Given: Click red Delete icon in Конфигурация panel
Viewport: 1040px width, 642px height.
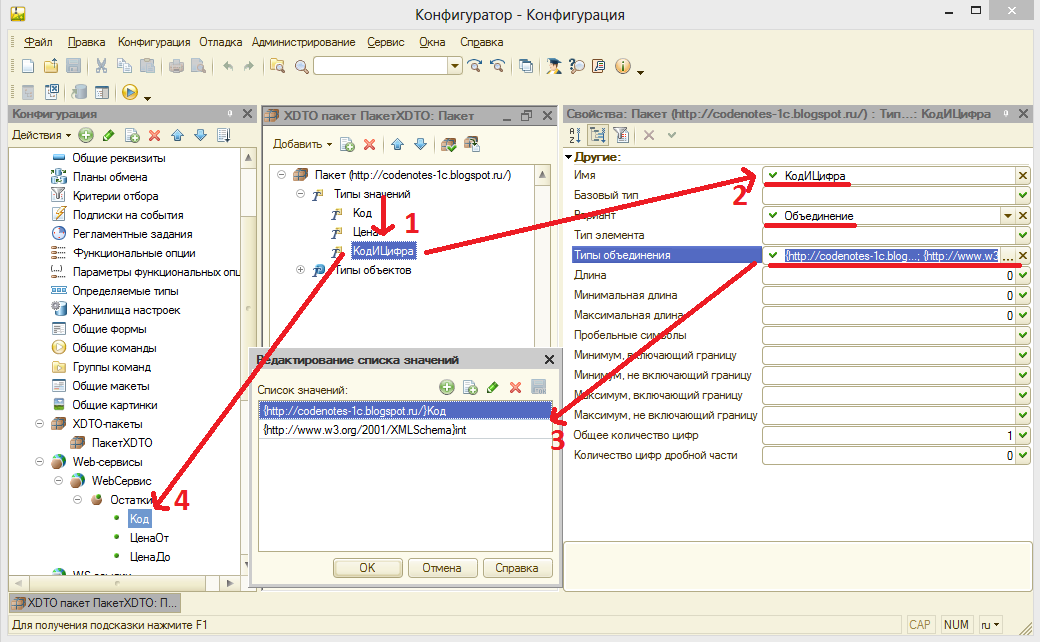Looking at the screenshot, I should click(155, 135).
